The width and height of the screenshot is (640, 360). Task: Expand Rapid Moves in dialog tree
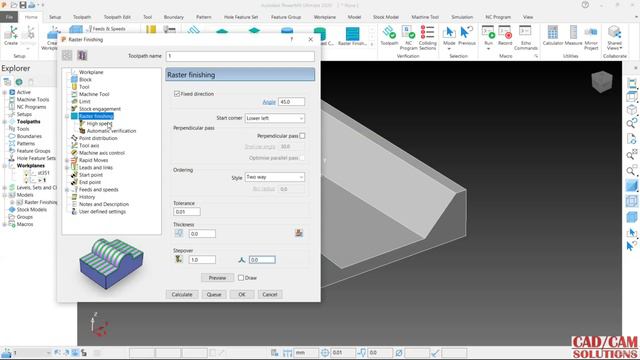click(67, 160)
